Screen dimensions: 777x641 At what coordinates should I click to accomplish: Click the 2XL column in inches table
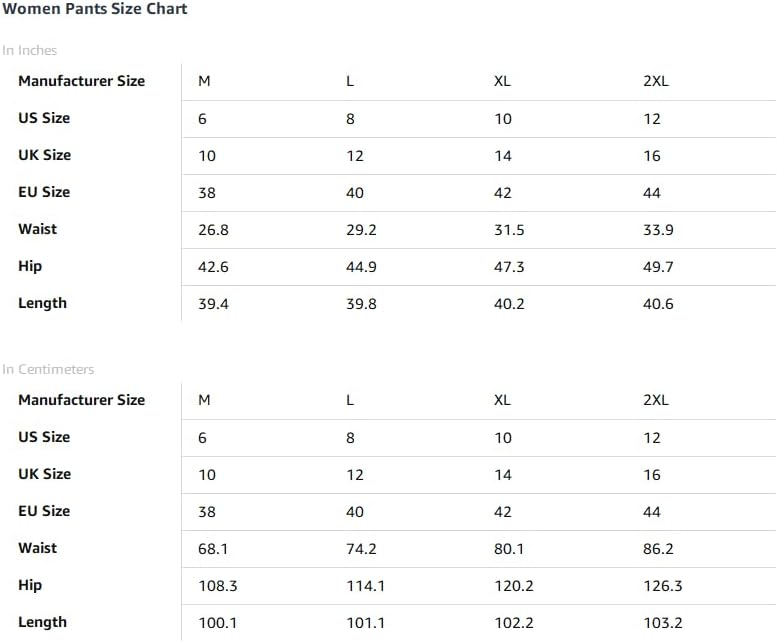pos(656,81)
